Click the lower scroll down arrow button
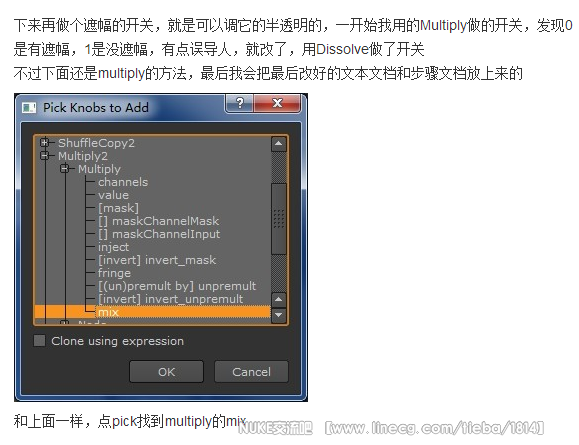579x445 pixels. pos(278,315)
